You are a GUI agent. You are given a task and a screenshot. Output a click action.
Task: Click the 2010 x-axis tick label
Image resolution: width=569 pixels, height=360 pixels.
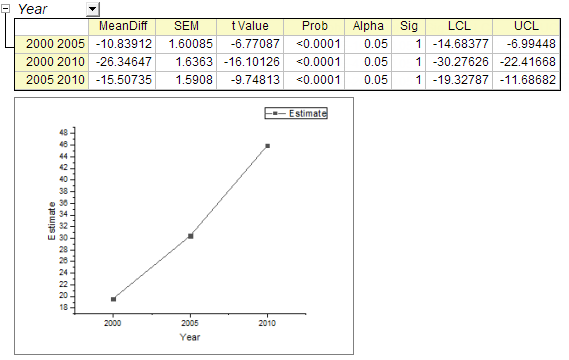pyautogui.click(x=267, y=323)
